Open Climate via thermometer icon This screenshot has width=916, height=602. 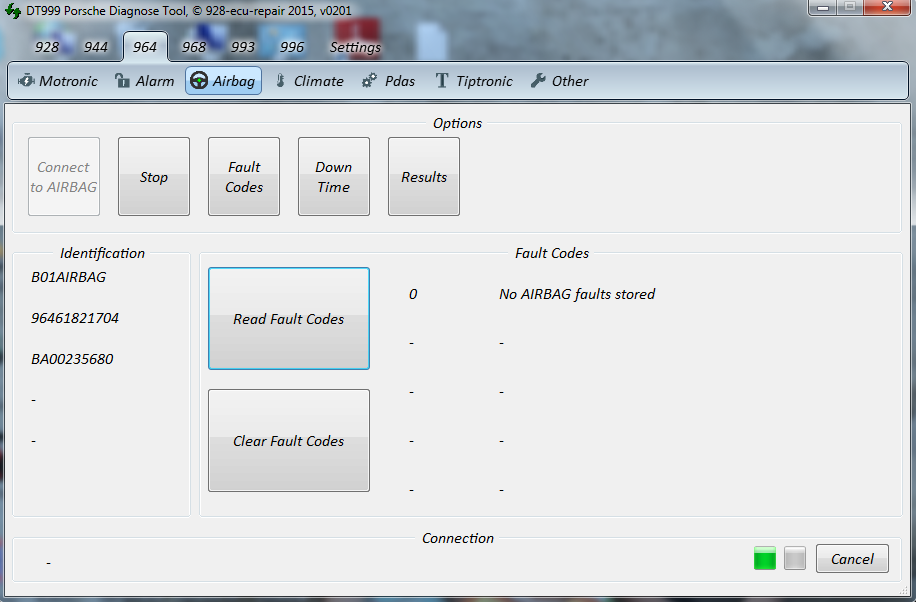click(x=280, y=81)
